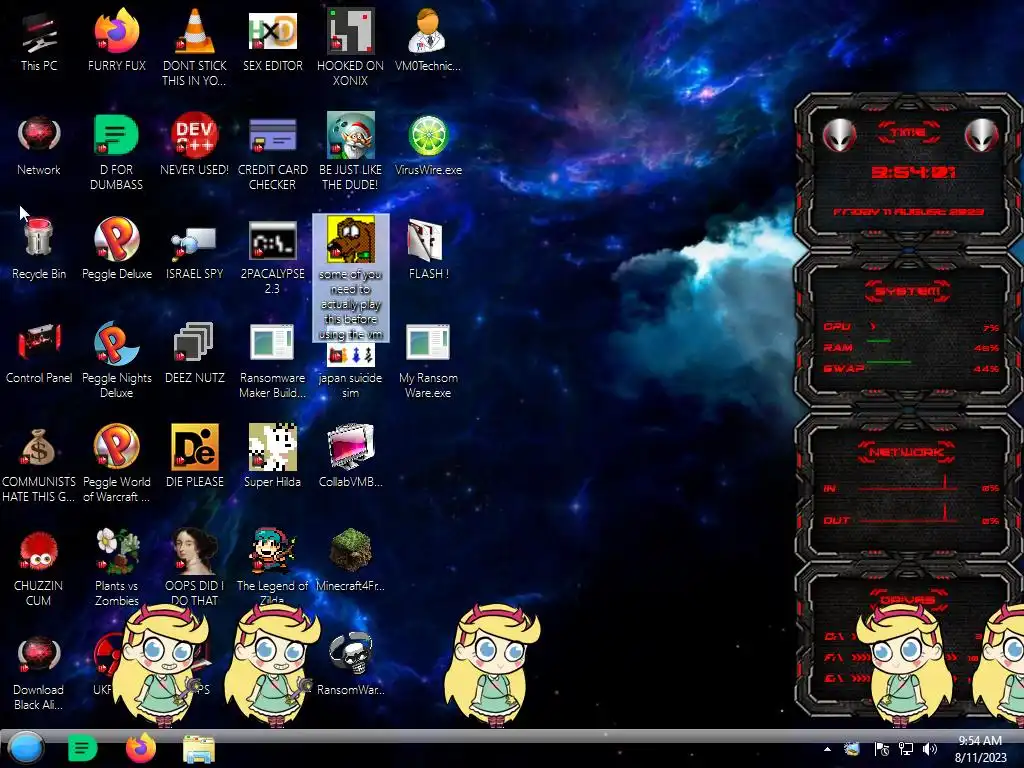Screen dimensions: 1024x768
Task: Show hidden system tray icons
Action: [x=827, y=749]
